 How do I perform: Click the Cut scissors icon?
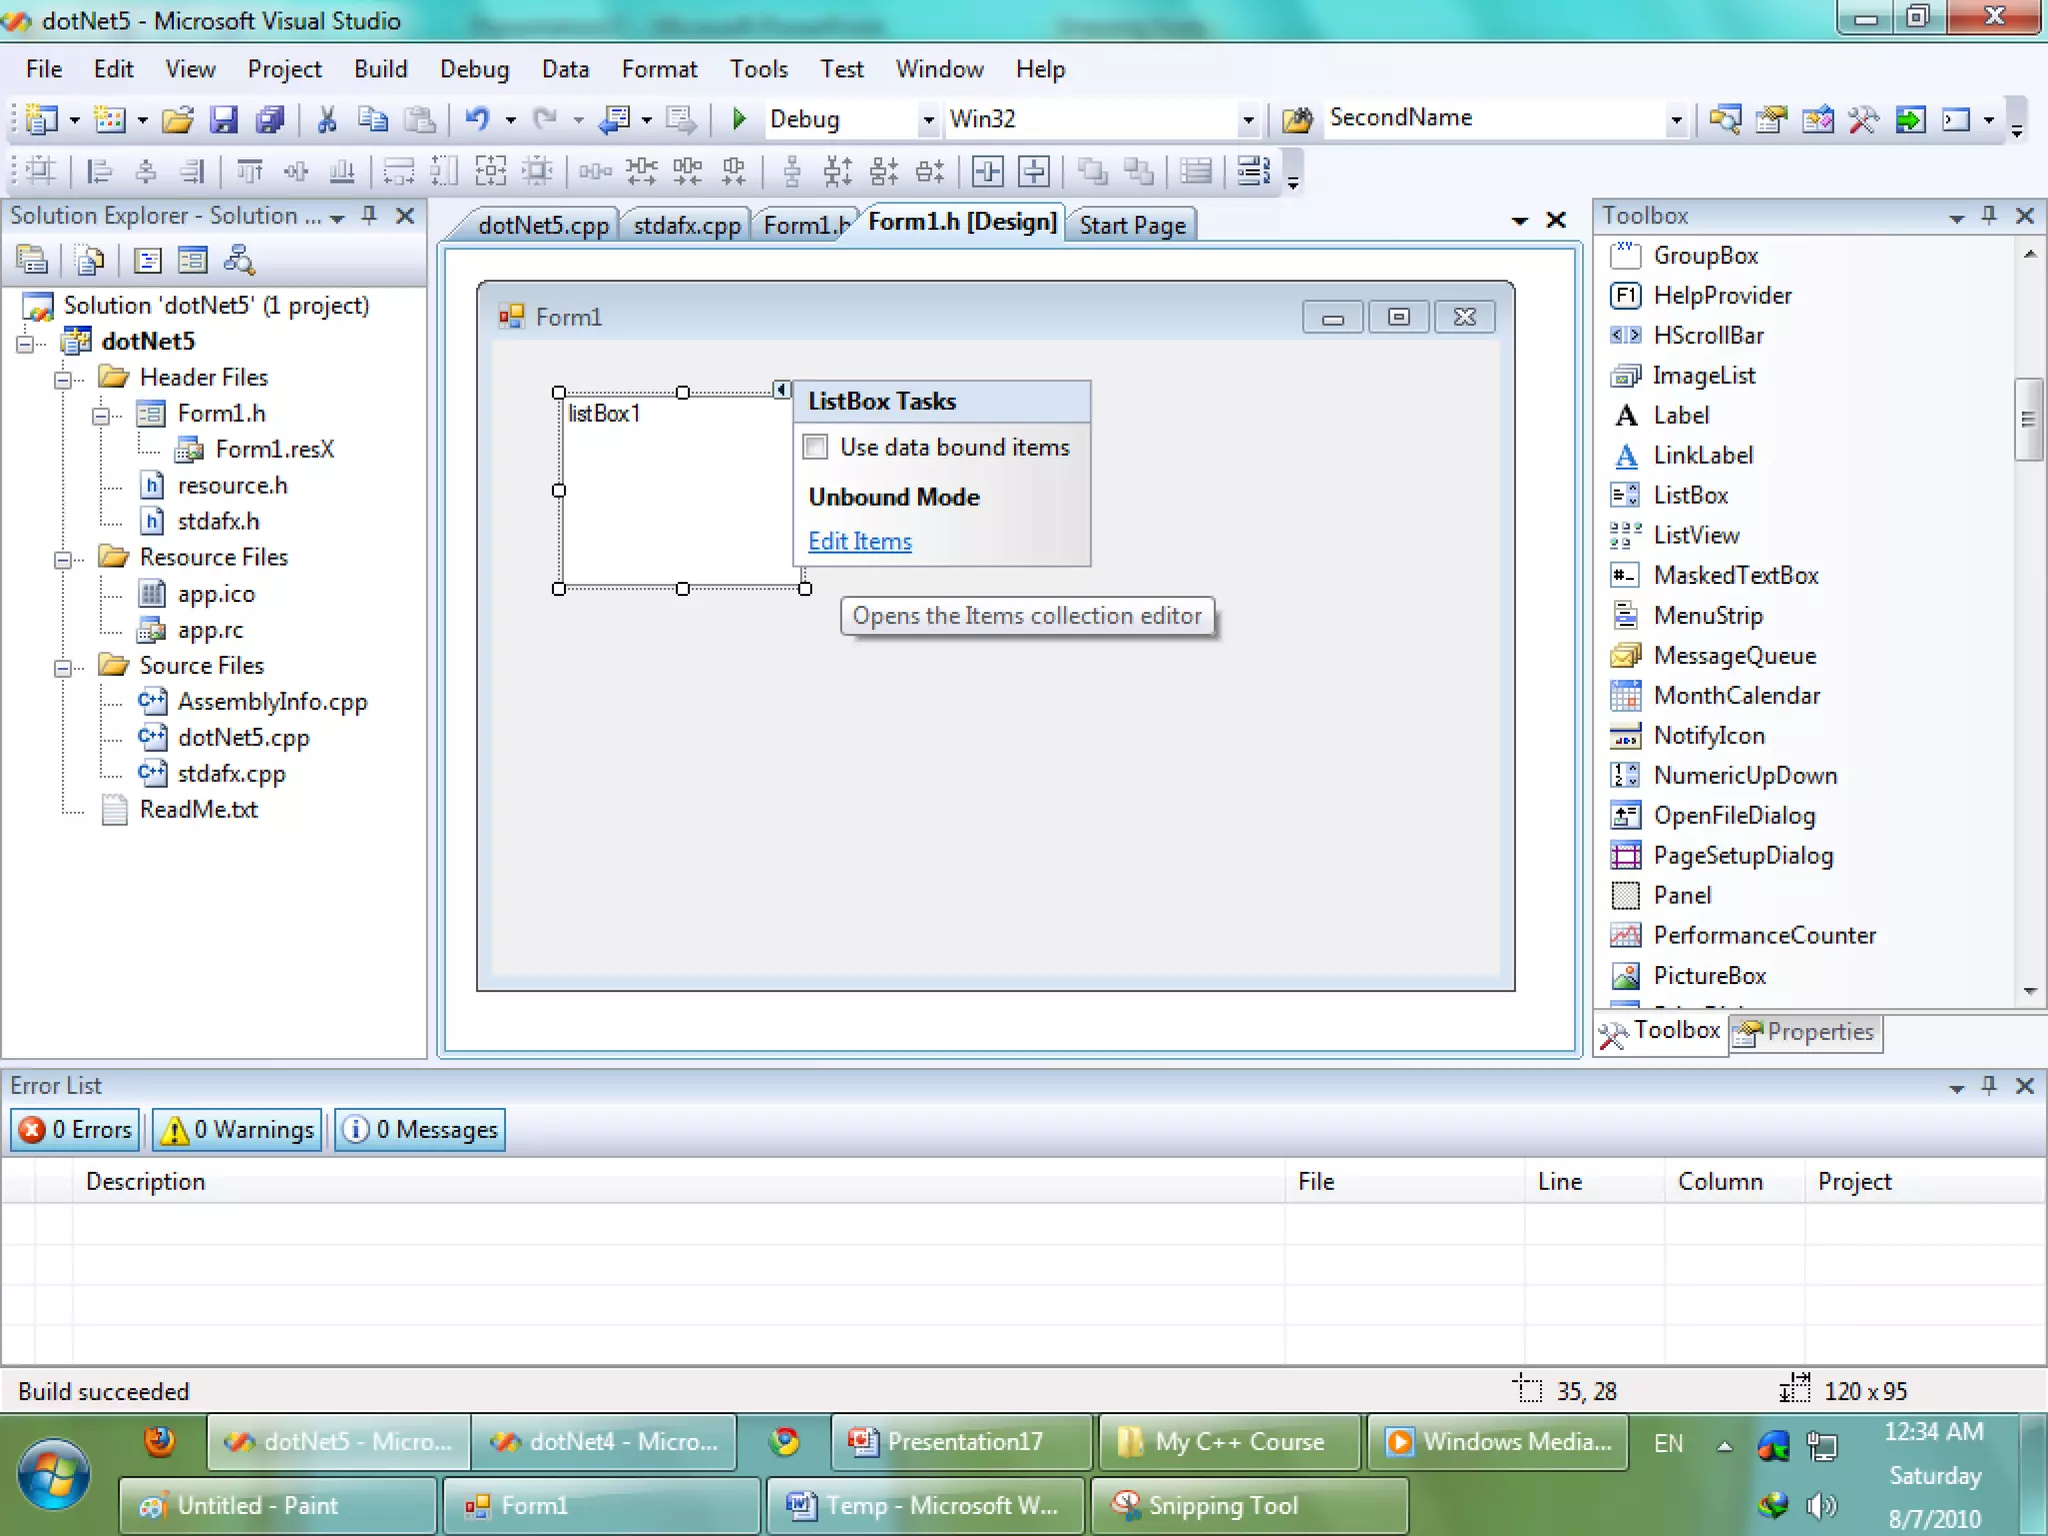[x=326, y=120]
